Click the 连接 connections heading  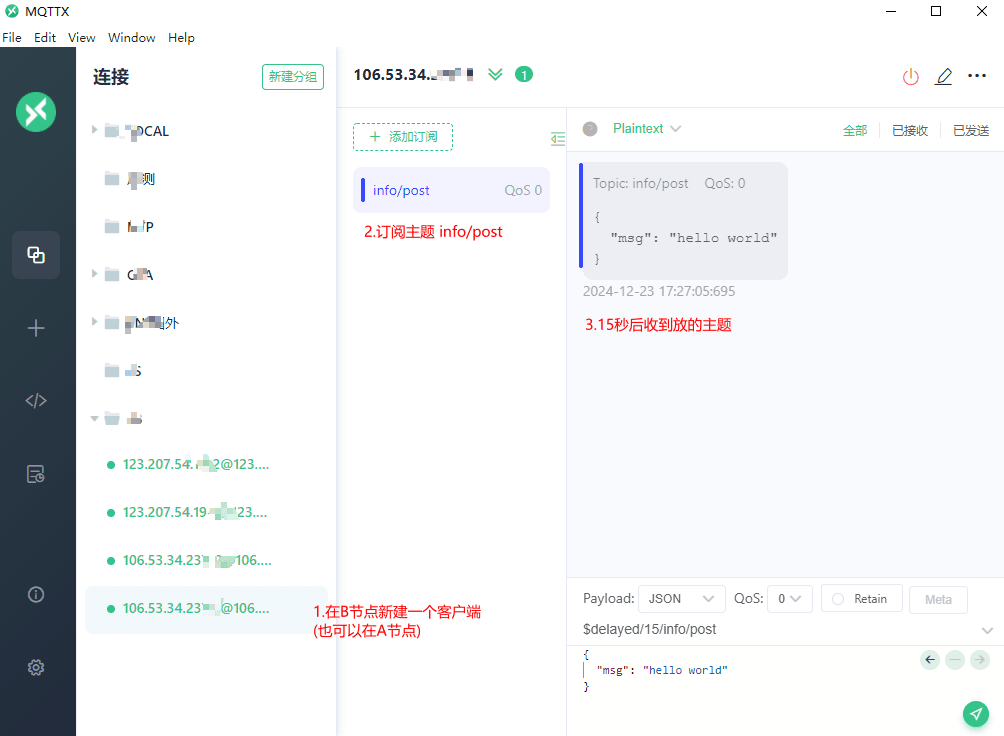coord(111,77)
